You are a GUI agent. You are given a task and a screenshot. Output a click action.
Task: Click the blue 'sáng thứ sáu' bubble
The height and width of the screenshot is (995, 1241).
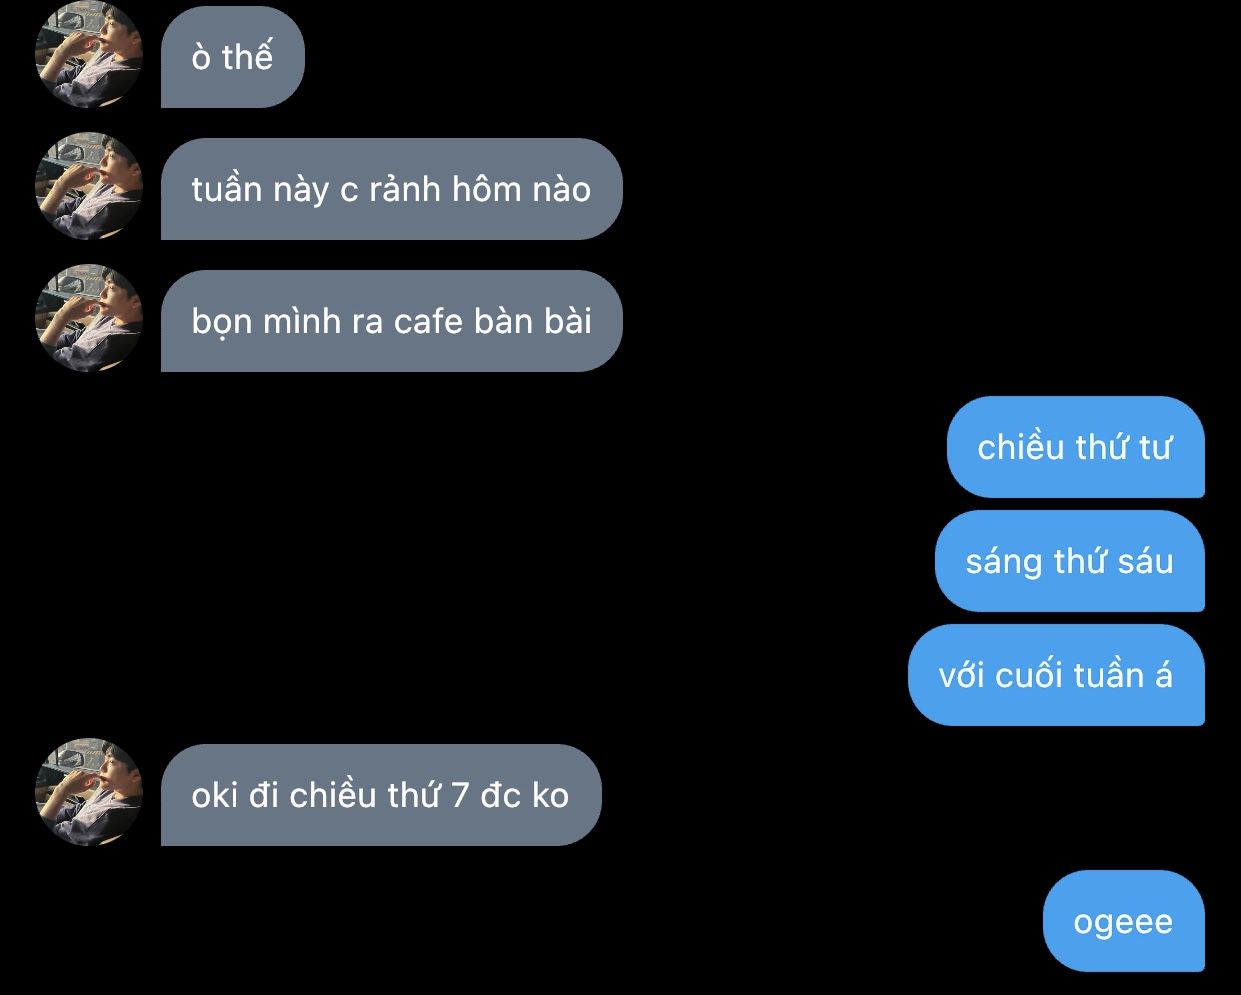click(1069, 561)
